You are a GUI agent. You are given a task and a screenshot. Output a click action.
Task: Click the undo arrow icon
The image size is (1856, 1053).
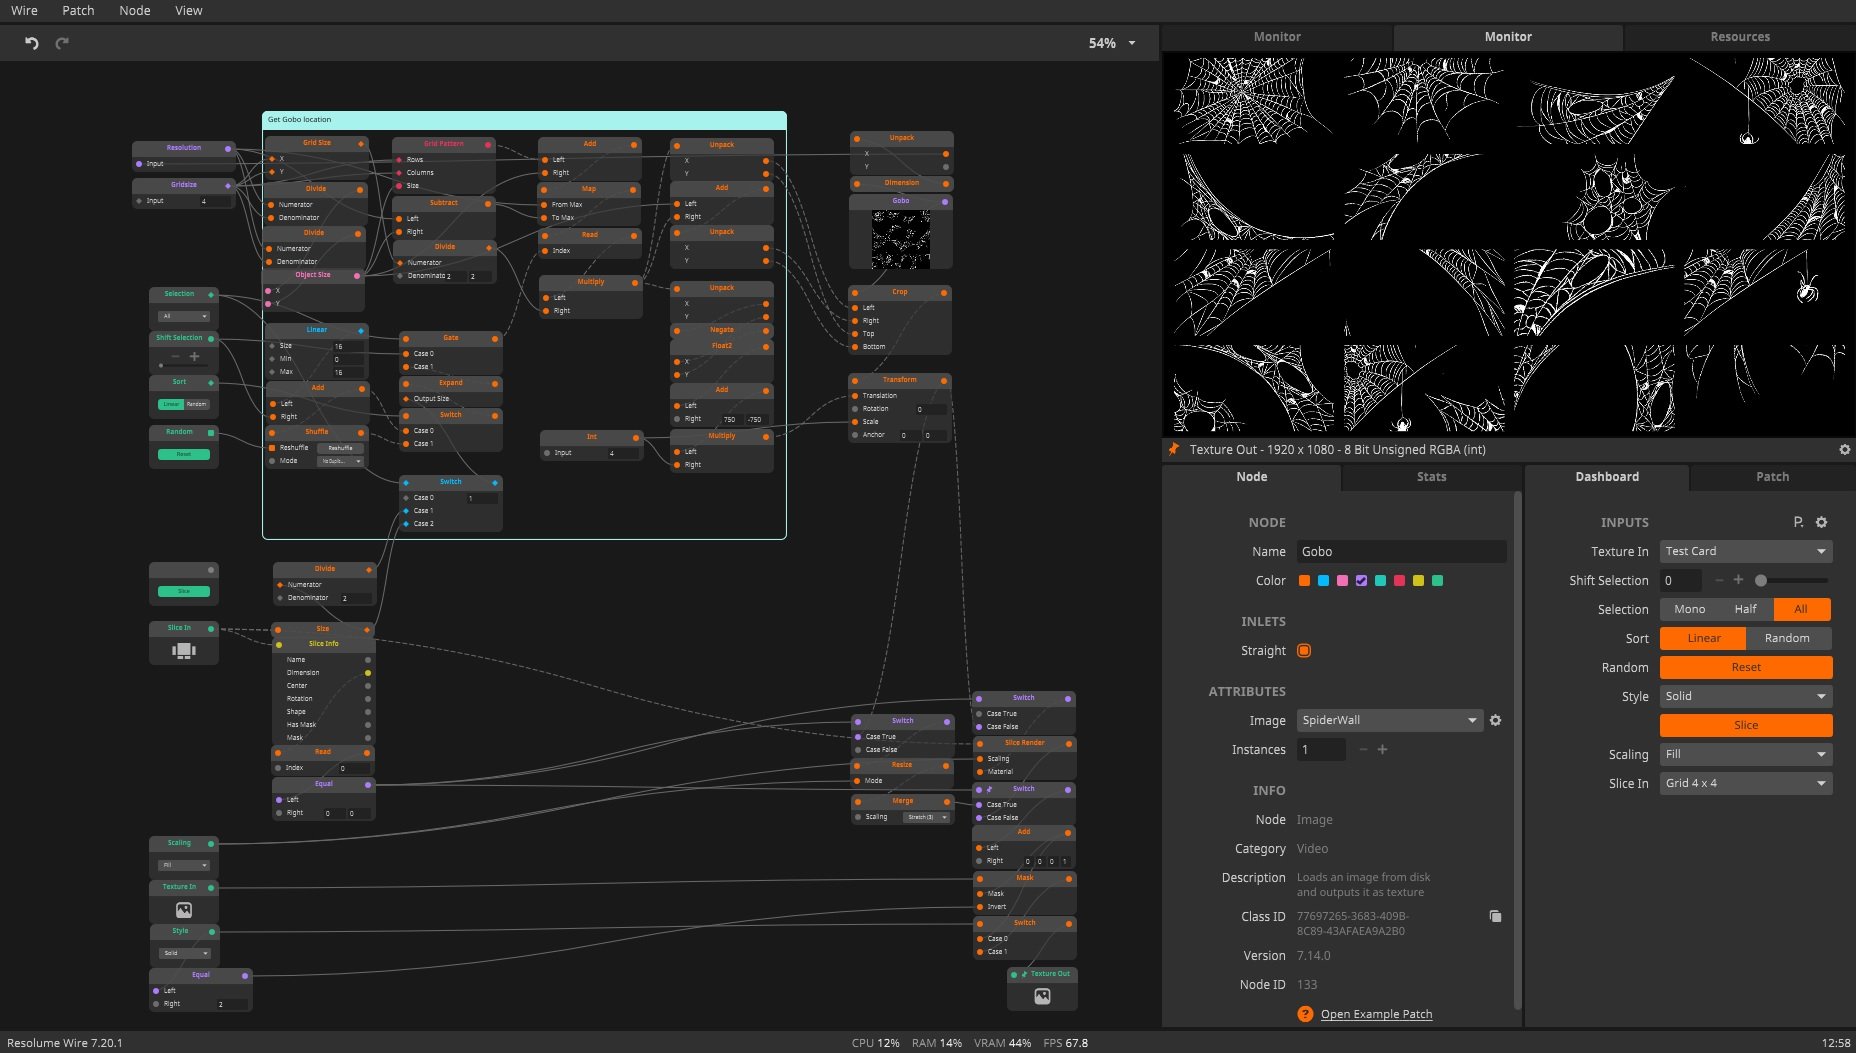tap(32, 43)
